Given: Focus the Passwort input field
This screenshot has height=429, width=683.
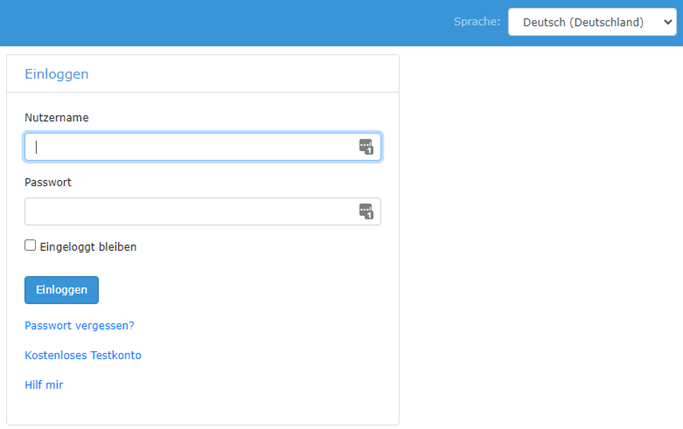Looking at the screenshot, I should click(203, 211).
